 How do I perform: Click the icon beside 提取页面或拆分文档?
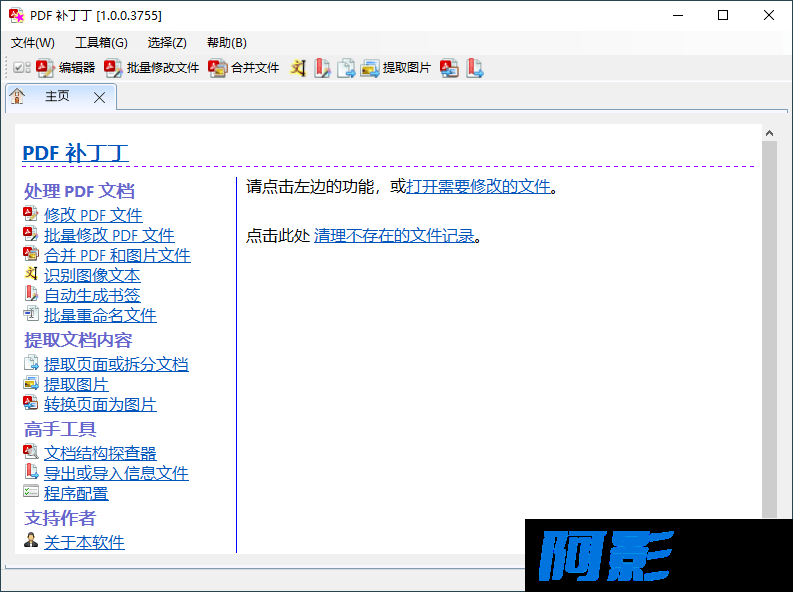pos(31,362)
